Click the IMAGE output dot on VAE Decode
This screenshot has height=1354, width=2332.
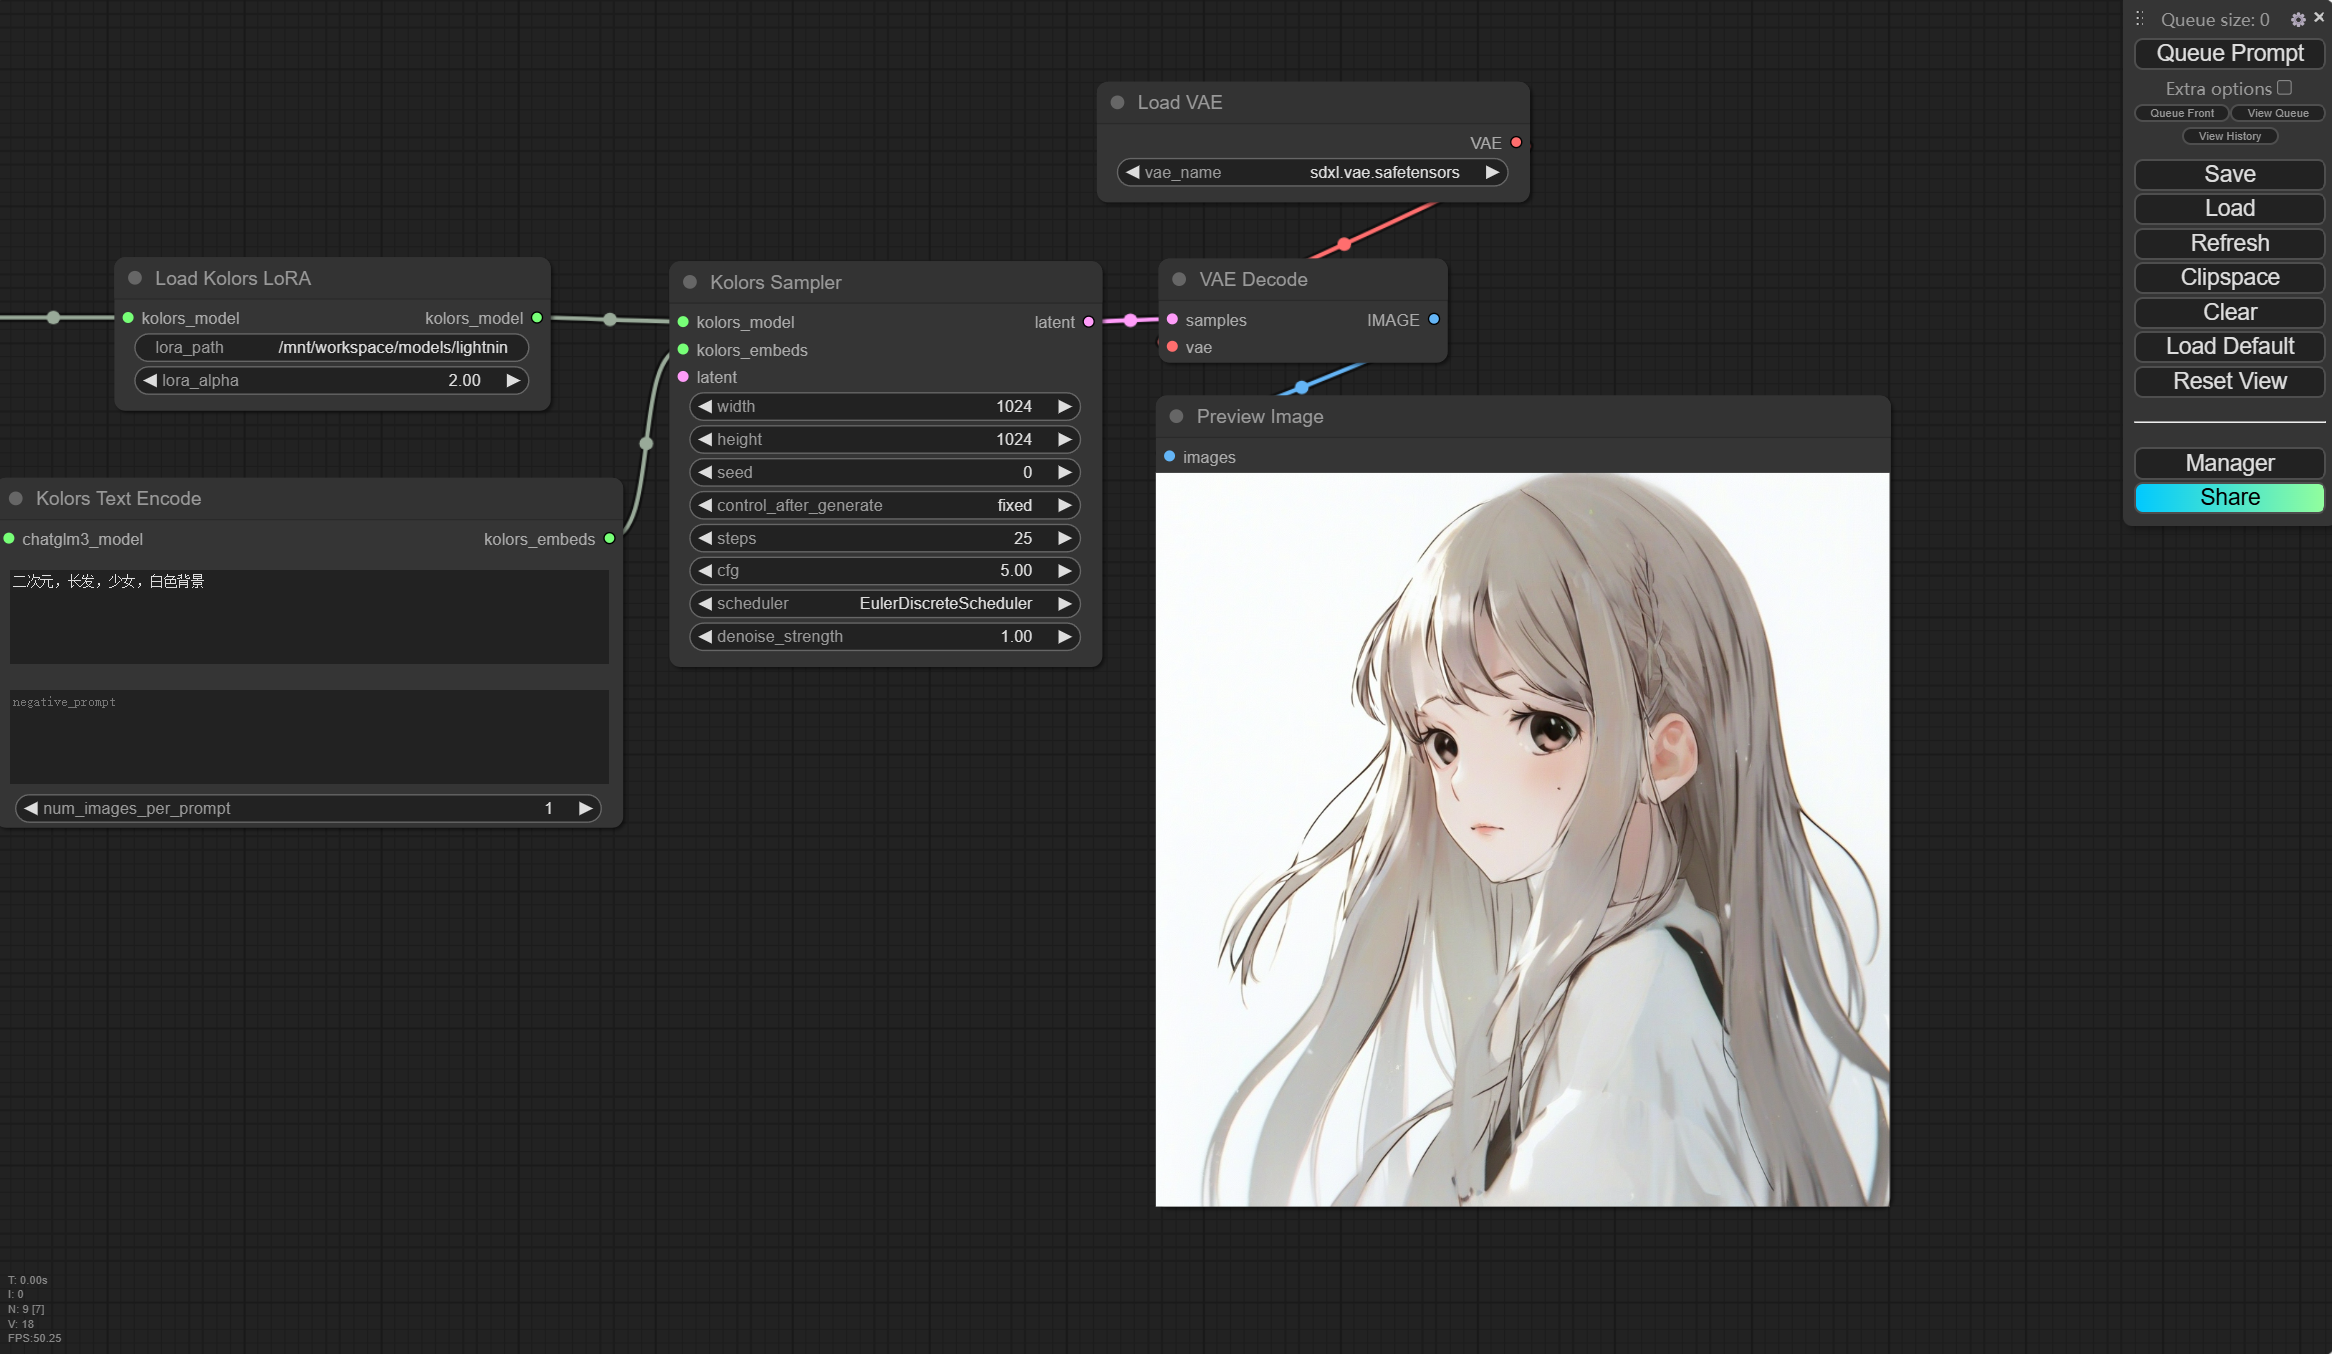point(1434,320)
